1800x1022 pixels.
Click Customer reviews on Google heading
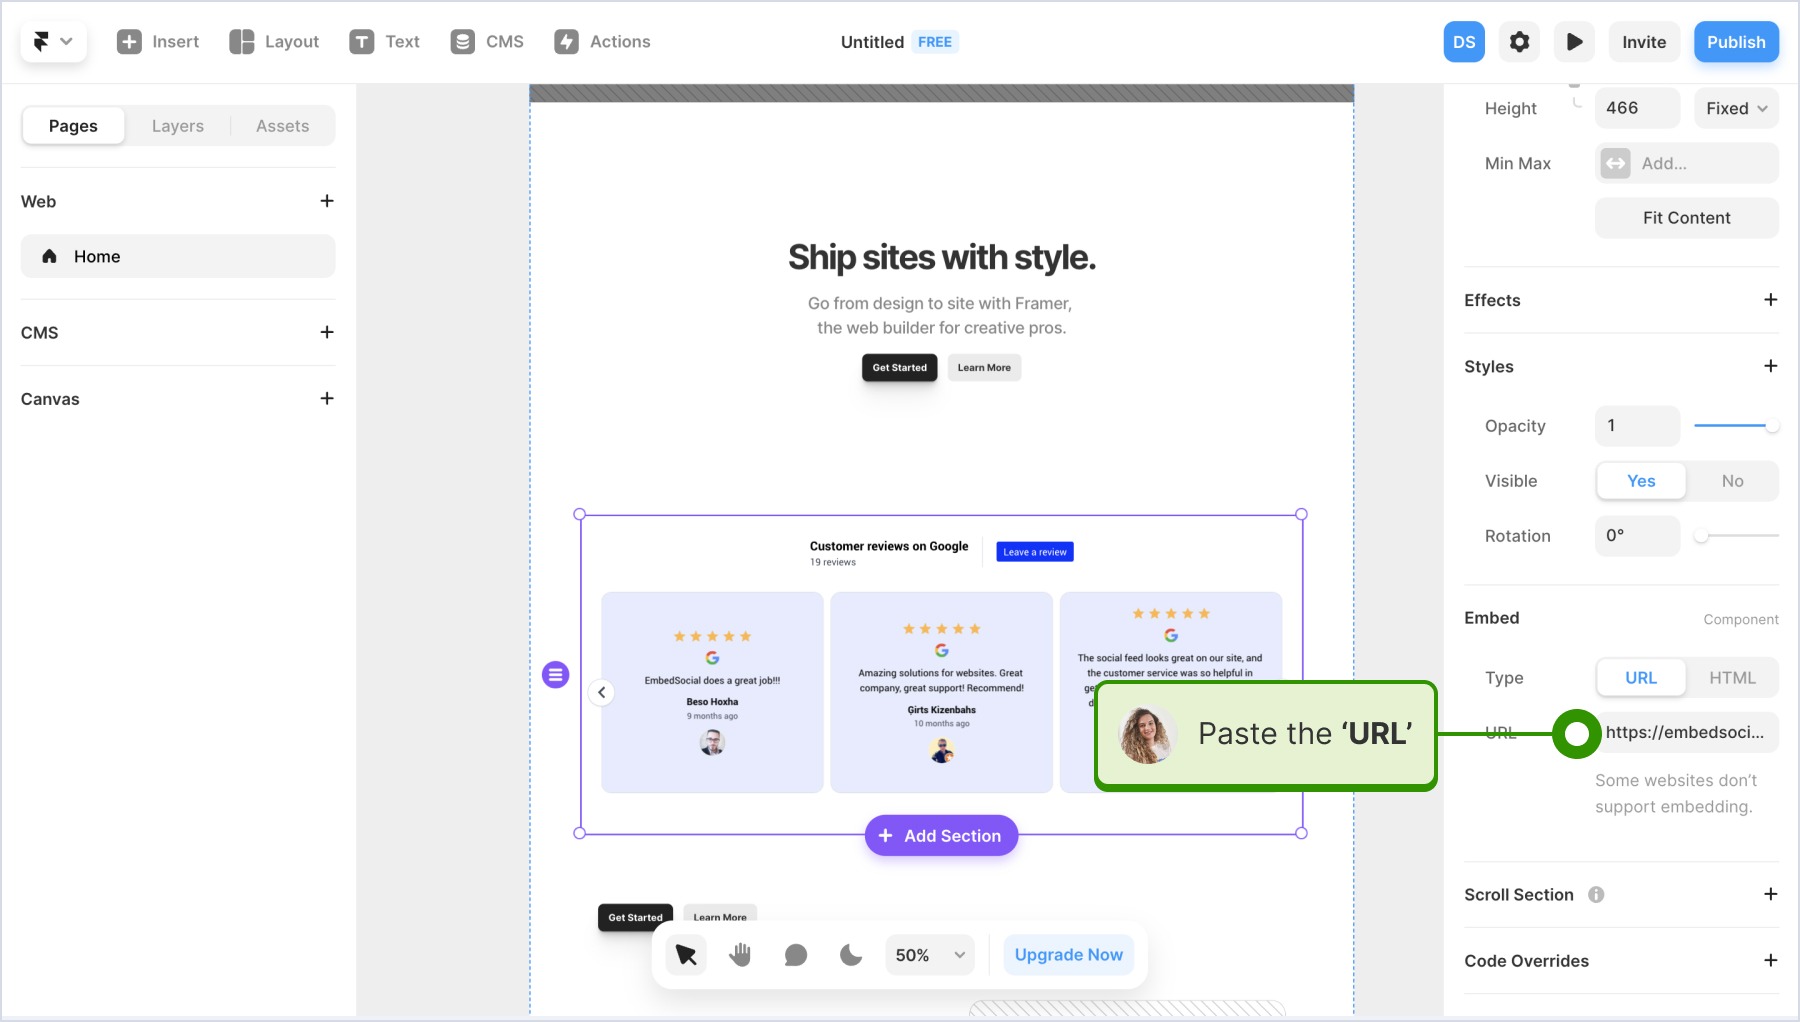click(889, 546)
